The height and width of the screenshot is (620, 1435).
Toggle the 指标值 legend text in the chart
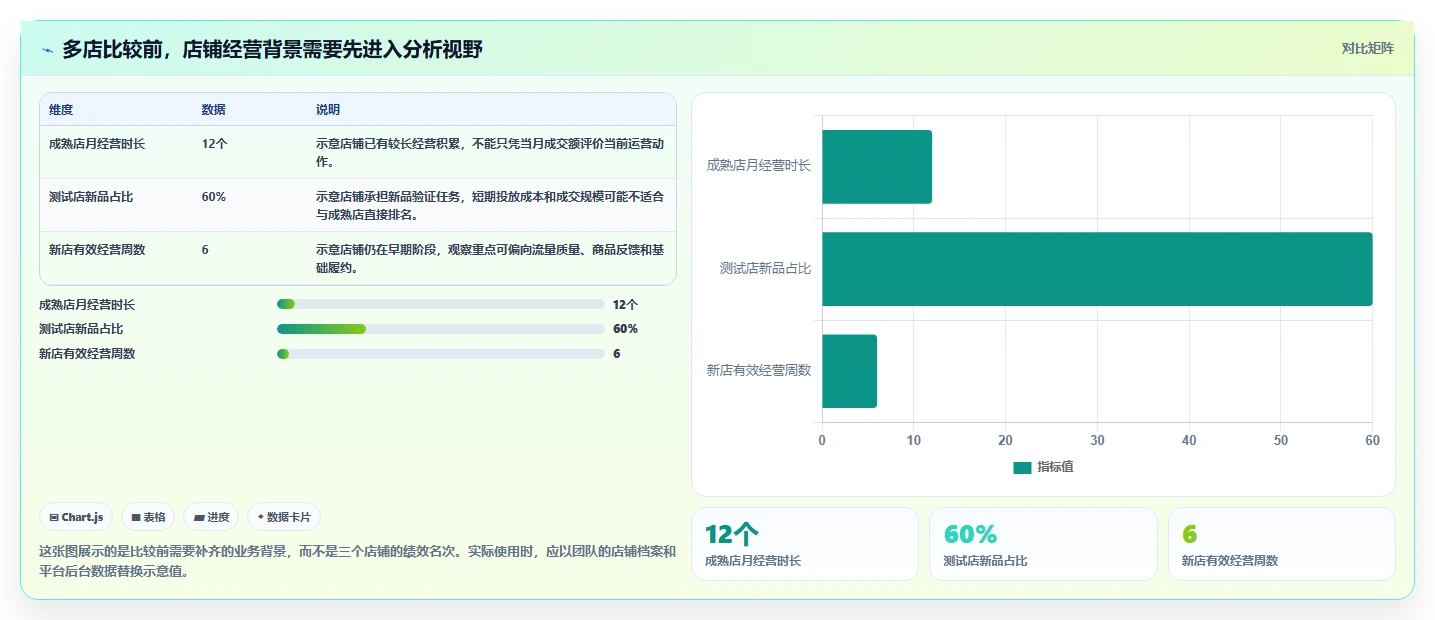coord(1055,467)
